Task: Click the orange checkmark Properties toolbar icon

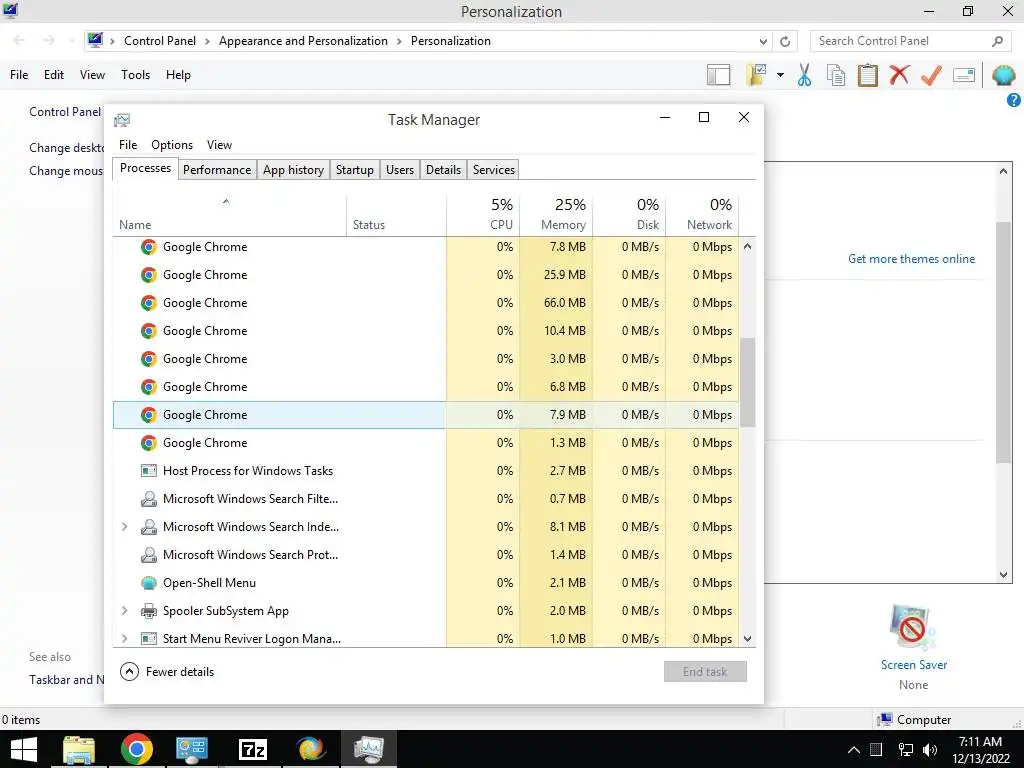Action: tap(931, 75)
